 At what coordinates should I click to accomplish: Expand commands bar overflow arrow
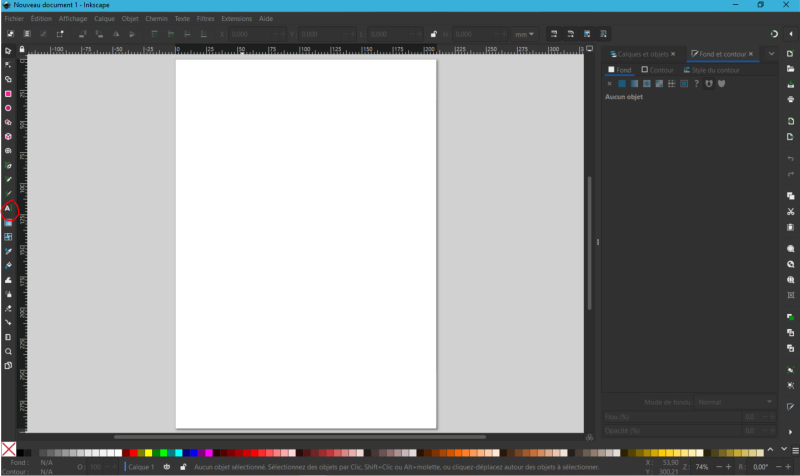790,432
